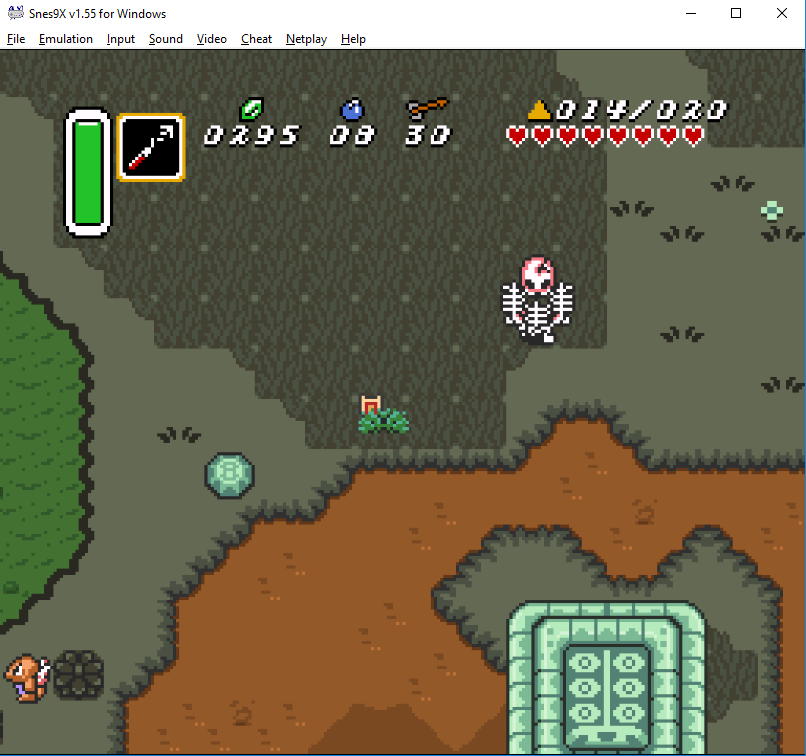The height and width of the screenshot is (756, 806).
Task: Click the golden triangle counter icon
Action: (x=540, y=110)
